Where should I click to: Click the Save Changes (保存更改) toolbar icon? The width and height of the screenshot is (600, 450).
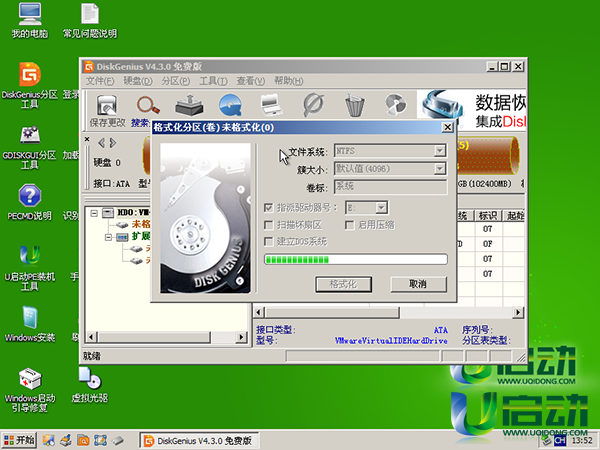click(107, 110)
